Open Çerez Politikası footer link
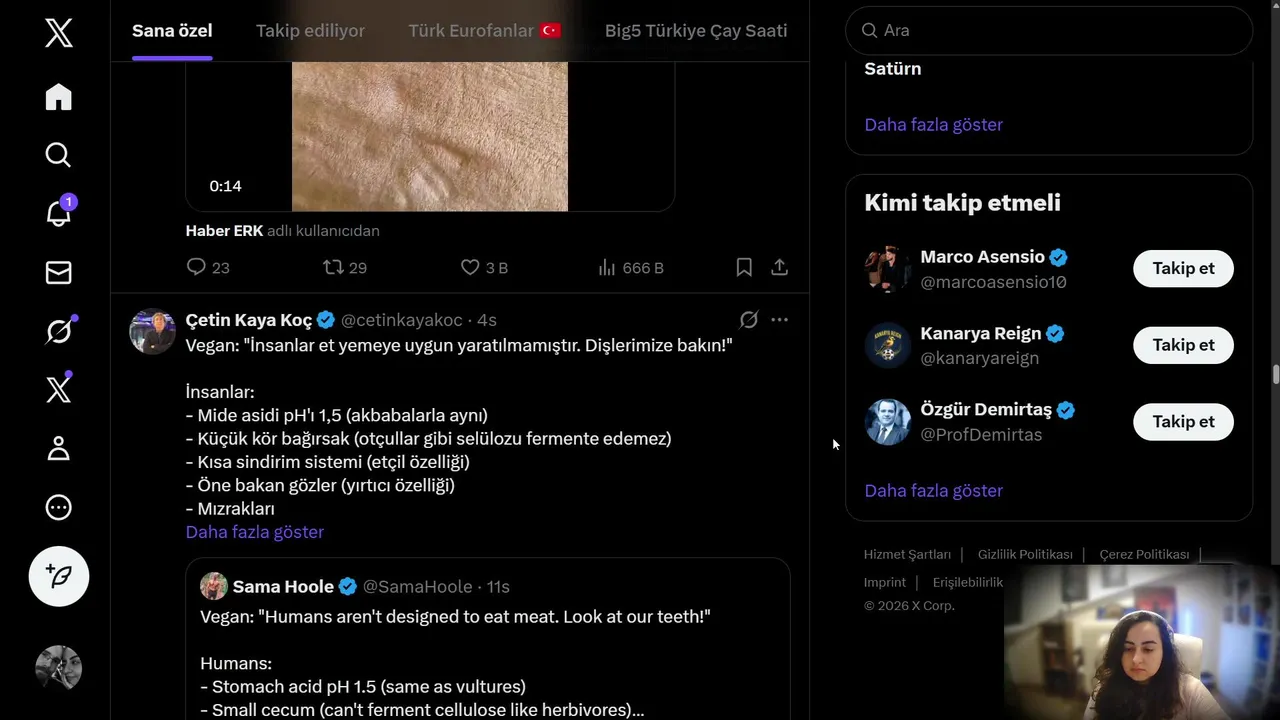 [1144, 554]
